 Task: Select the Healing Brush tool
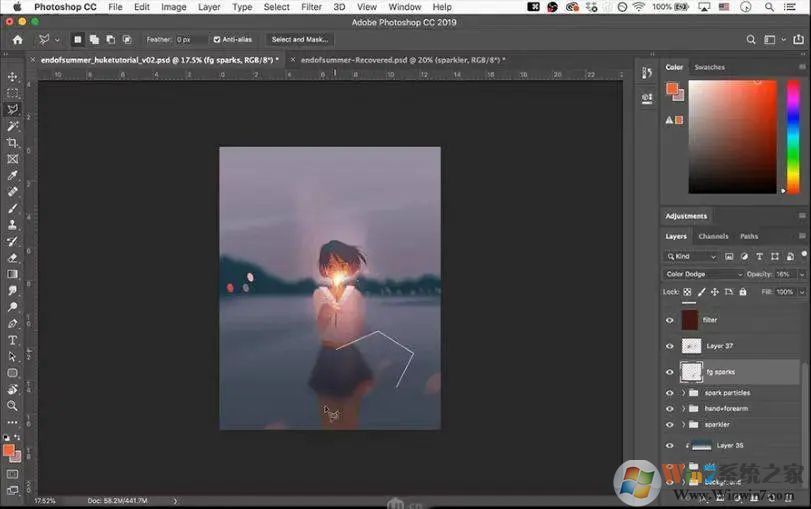tap(12, 191)
